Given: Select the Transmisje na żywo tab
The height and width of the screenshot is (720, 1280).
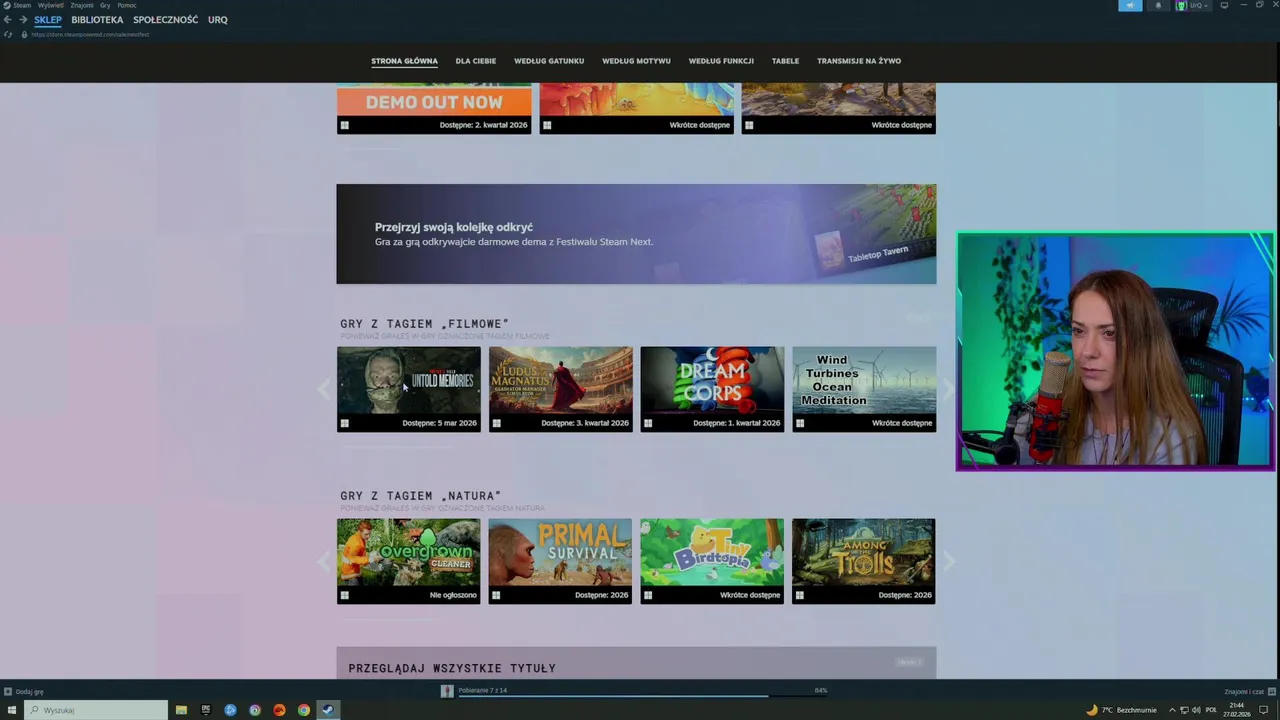Looking at the screenshot, I should click(x=859, y=61).
